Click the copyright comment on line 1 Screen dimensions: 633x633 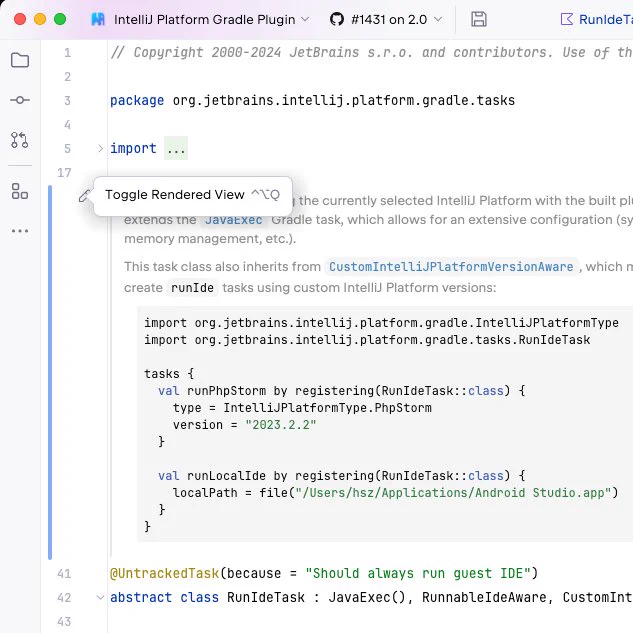(x=371, y=52)
